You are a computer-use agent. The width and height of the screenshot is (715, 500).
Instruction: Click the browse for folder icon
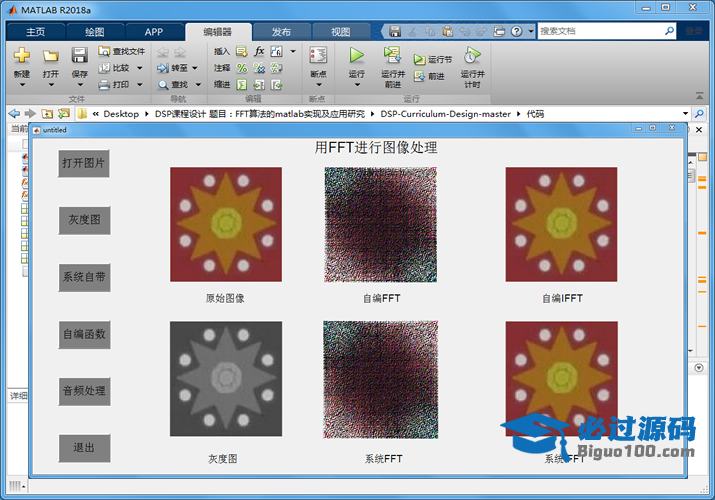point(64,113)
